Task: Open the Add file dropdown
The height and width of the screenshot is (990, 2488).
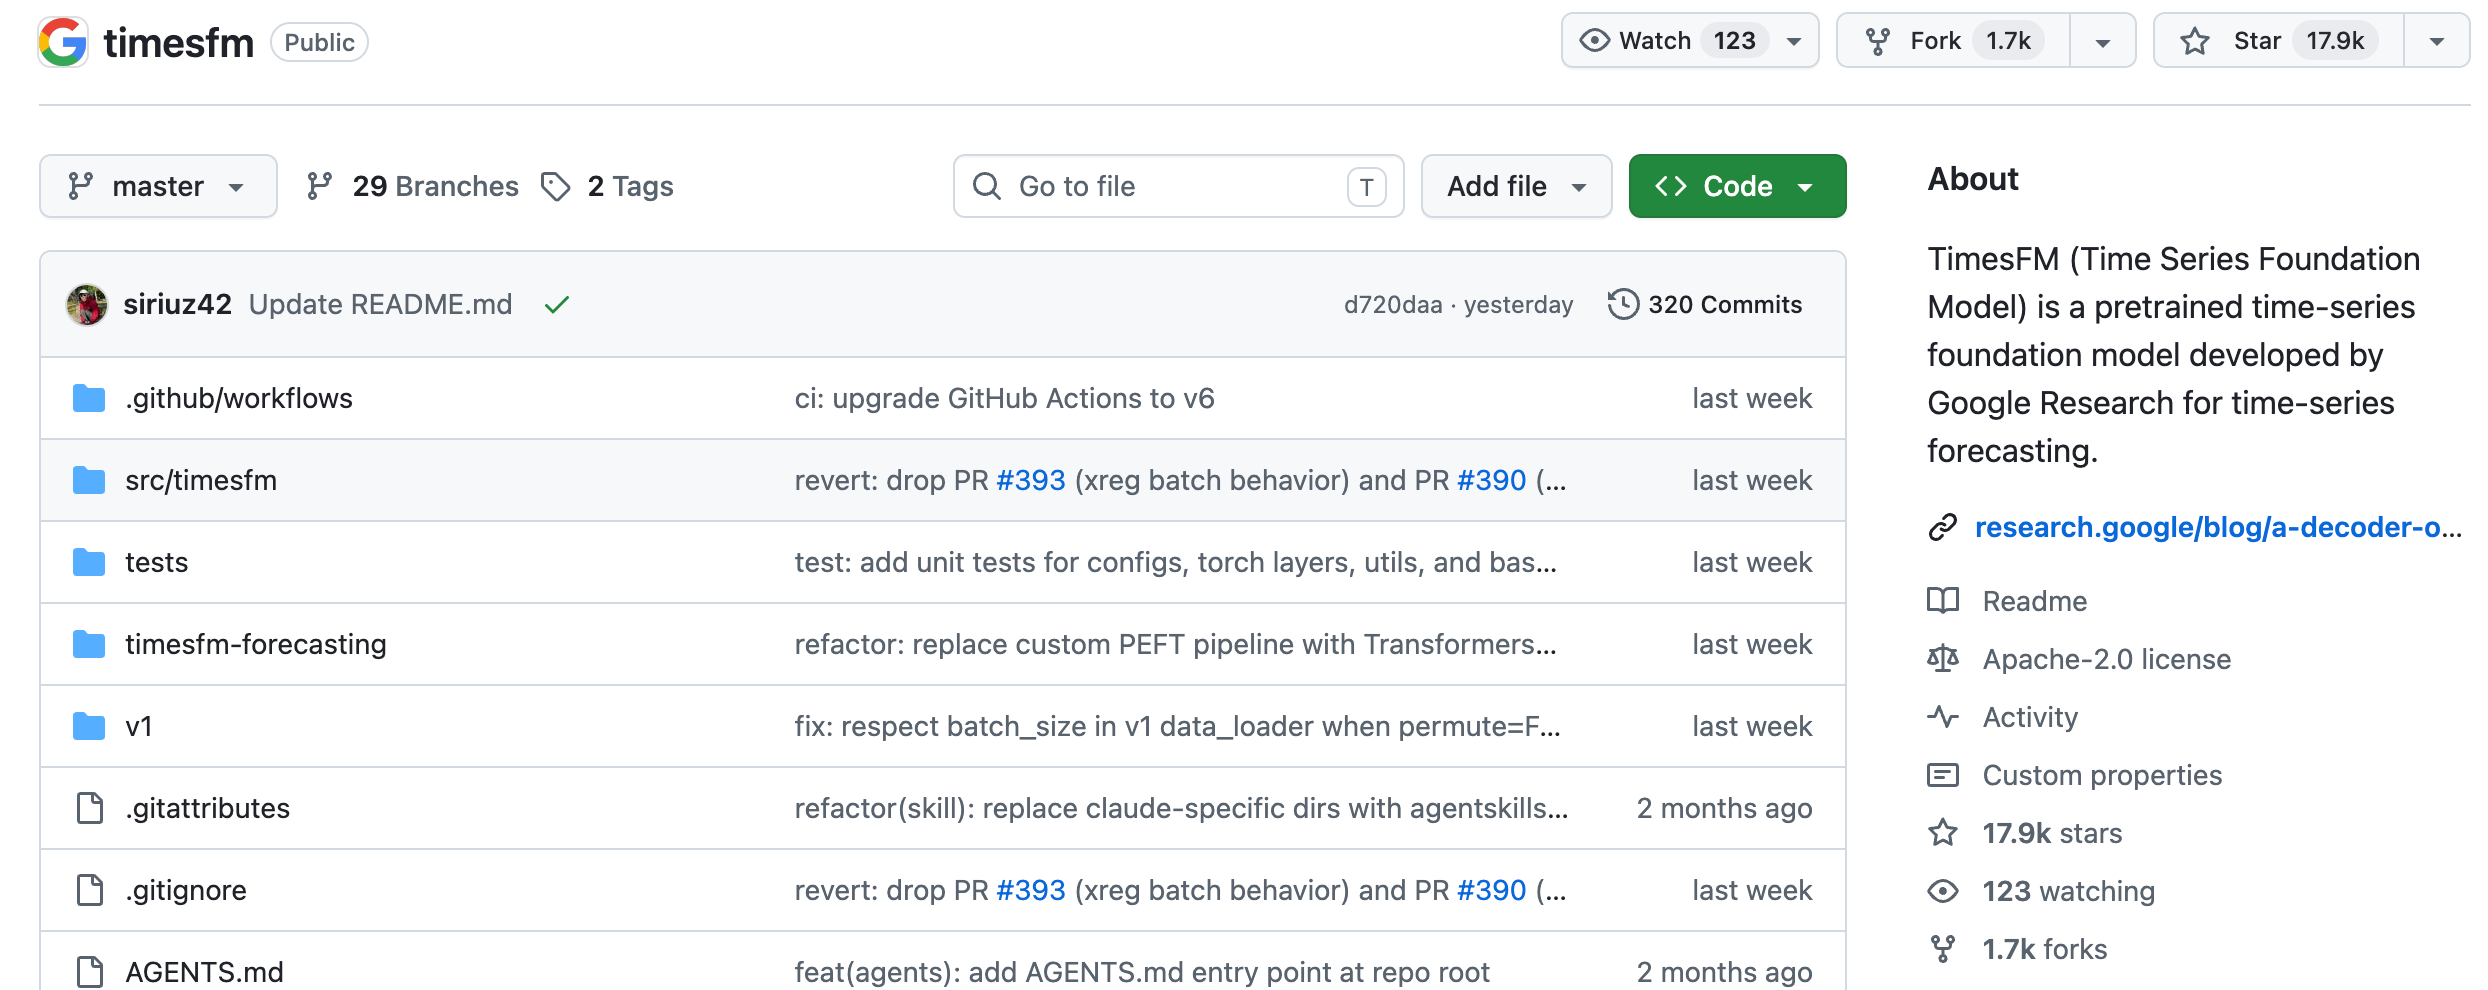Action: pos(1516,187)
